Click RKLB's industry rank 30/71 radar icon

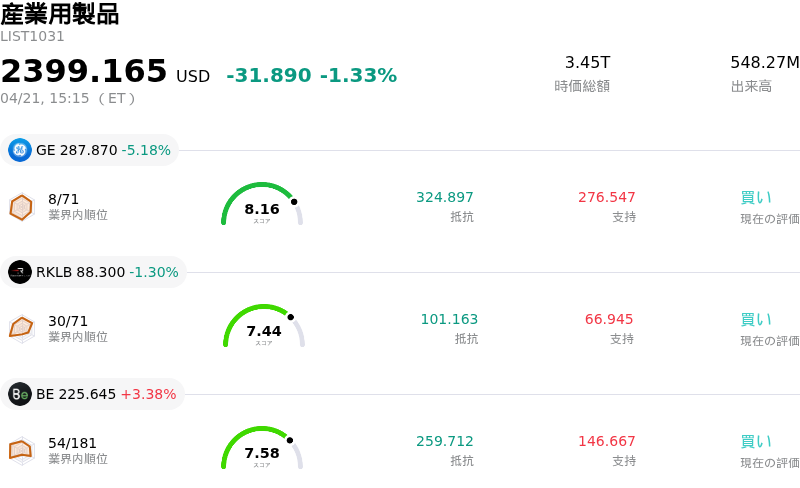(x=21, y=329)
